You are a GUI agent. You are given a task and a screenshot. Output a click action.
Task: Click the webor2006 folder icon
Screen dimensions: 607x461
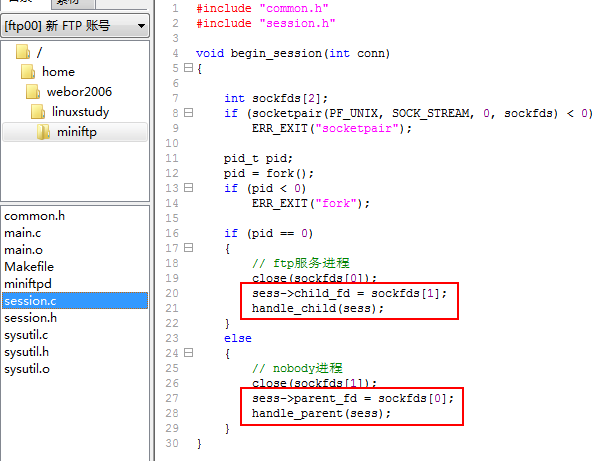33,92
